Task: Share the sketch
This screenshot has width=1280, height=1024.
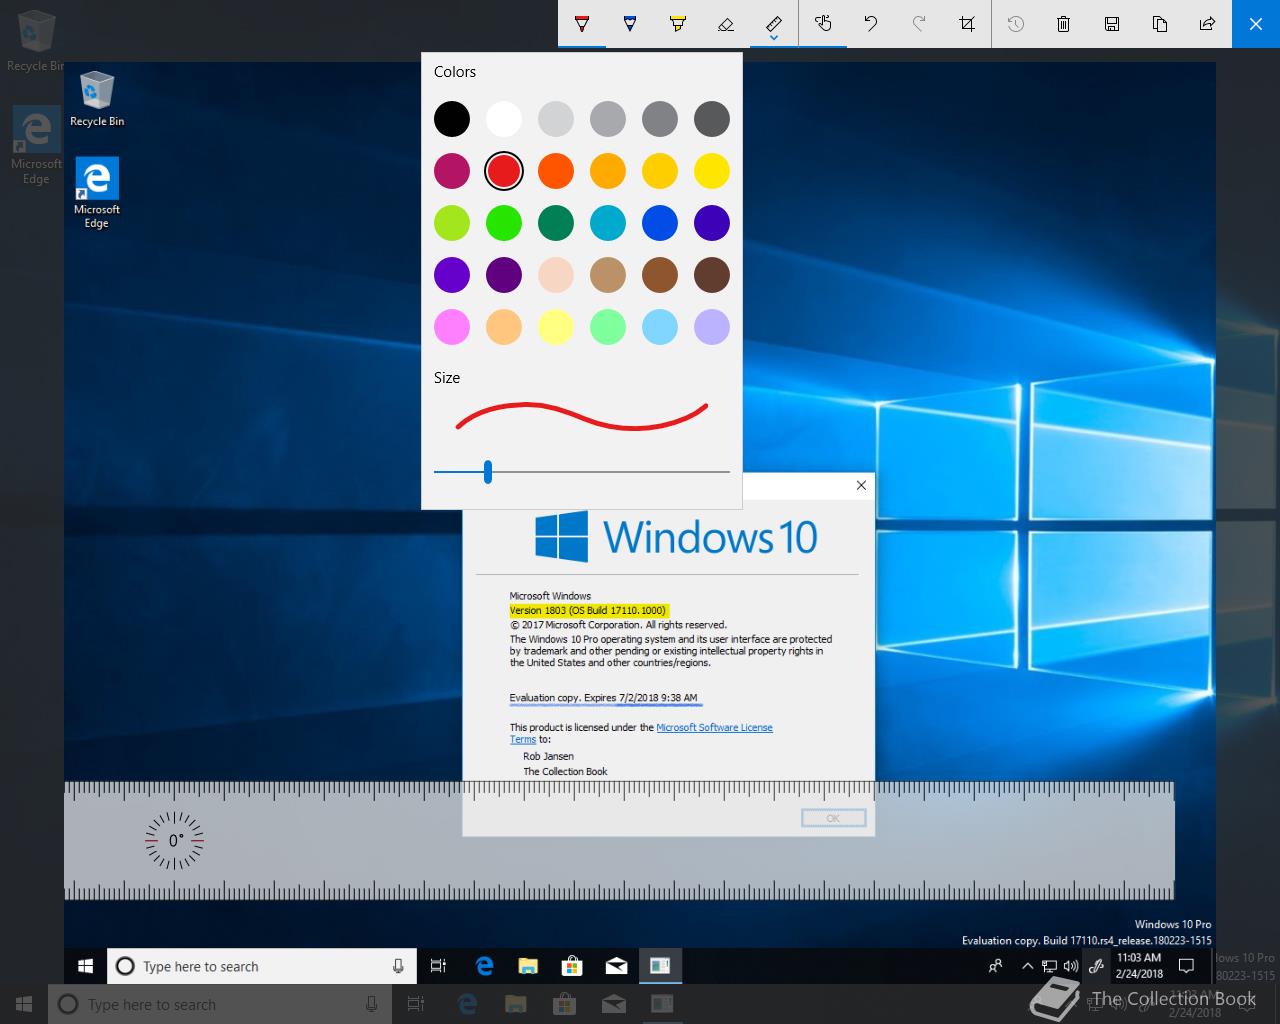Action: click(x=1208, y=23)
